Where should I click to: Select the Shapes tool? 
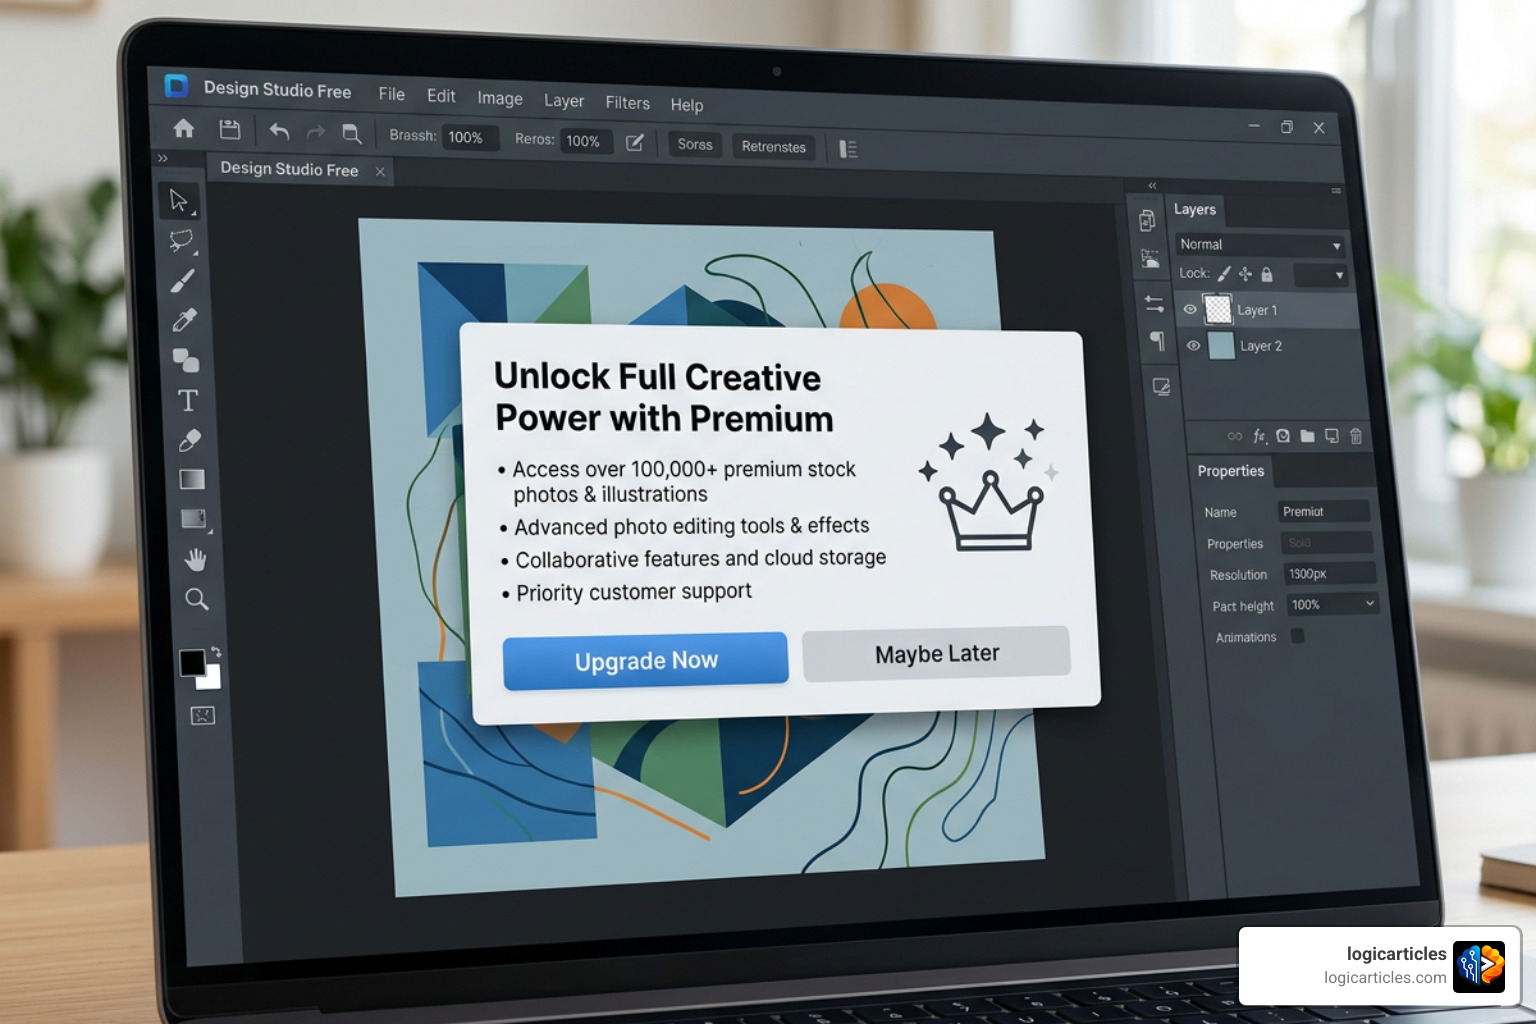point(186,360)
